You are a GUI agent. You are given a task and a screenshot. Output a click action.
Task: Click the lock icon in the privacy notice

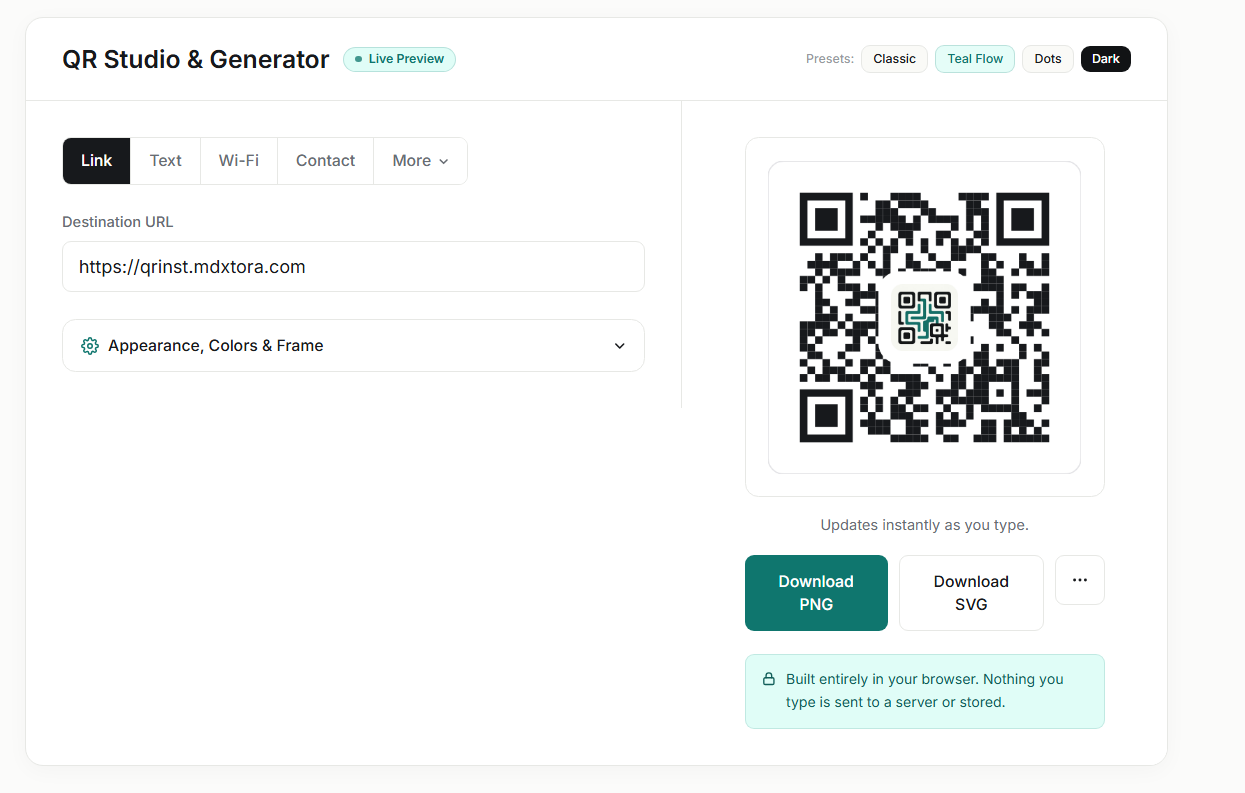769,679
